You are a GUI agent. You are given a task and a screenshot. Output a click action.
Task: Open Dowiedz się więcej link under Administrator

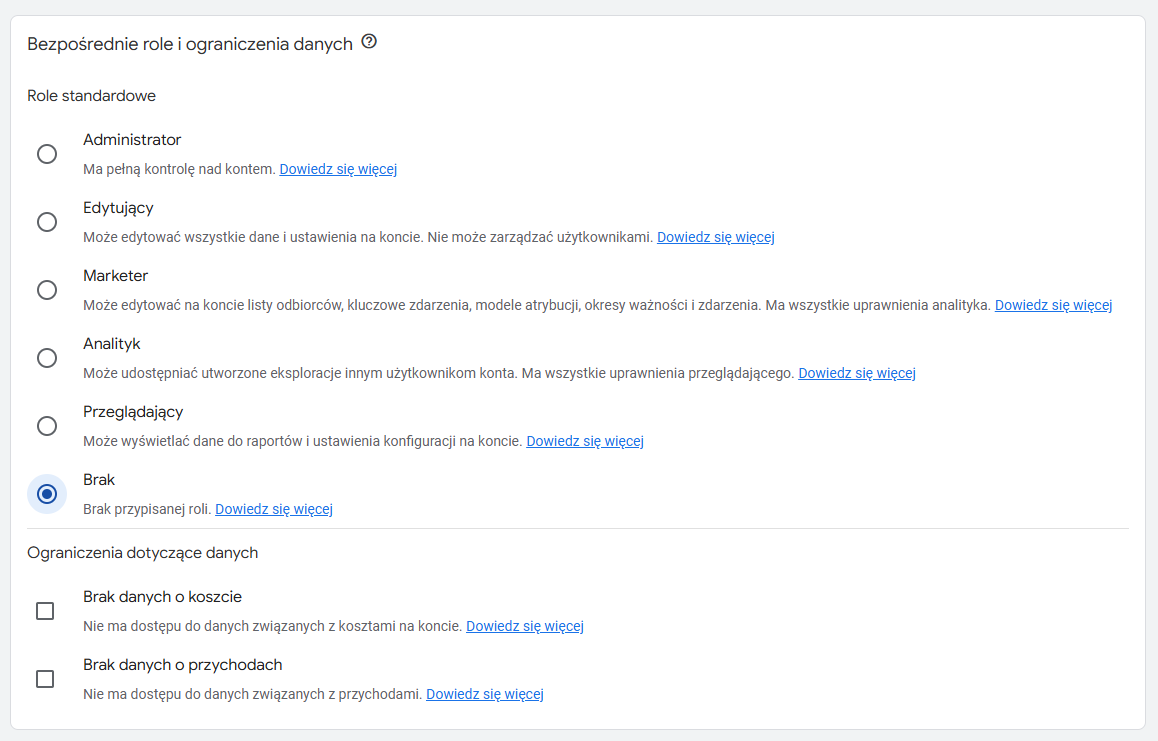point(338,169)
